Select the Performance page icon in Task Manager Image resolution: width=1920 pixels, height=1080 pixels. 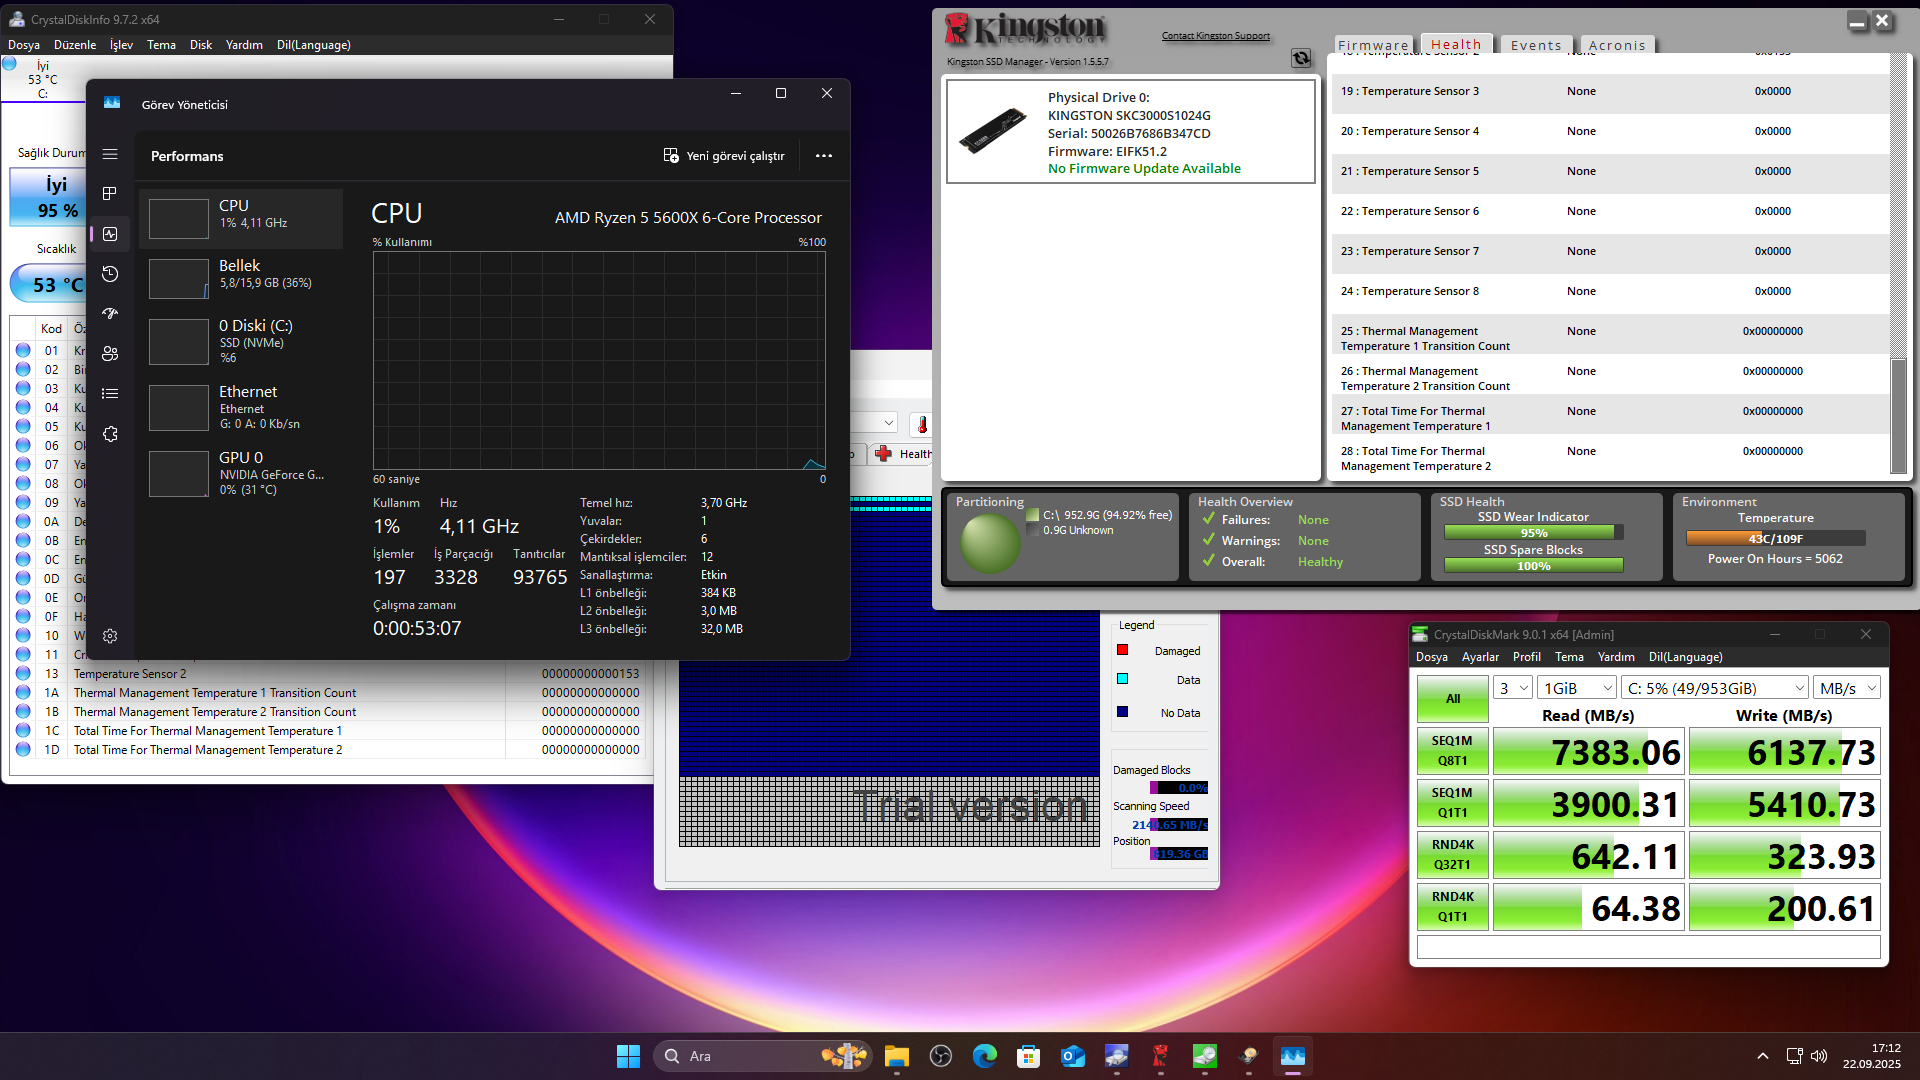point(110,234)
